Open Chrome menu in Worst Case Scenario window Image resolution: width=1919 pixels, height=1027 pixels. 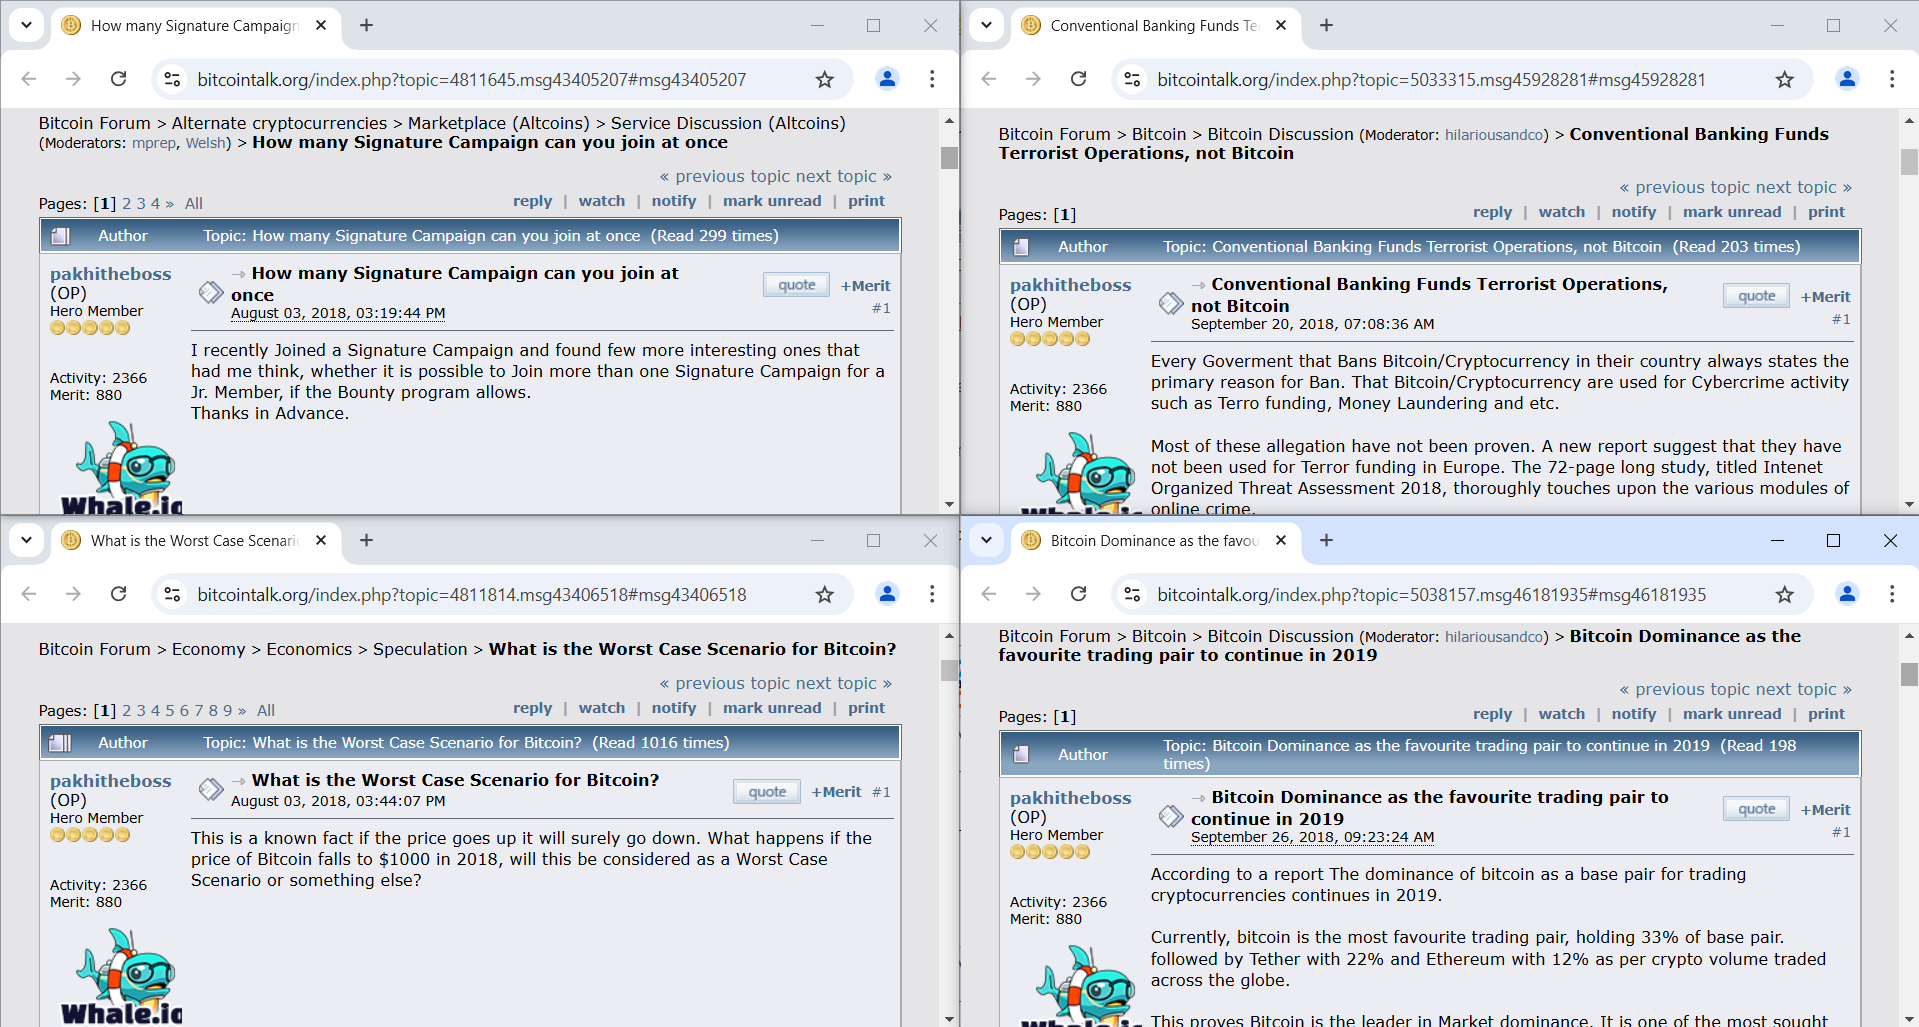tap(932, 594)
